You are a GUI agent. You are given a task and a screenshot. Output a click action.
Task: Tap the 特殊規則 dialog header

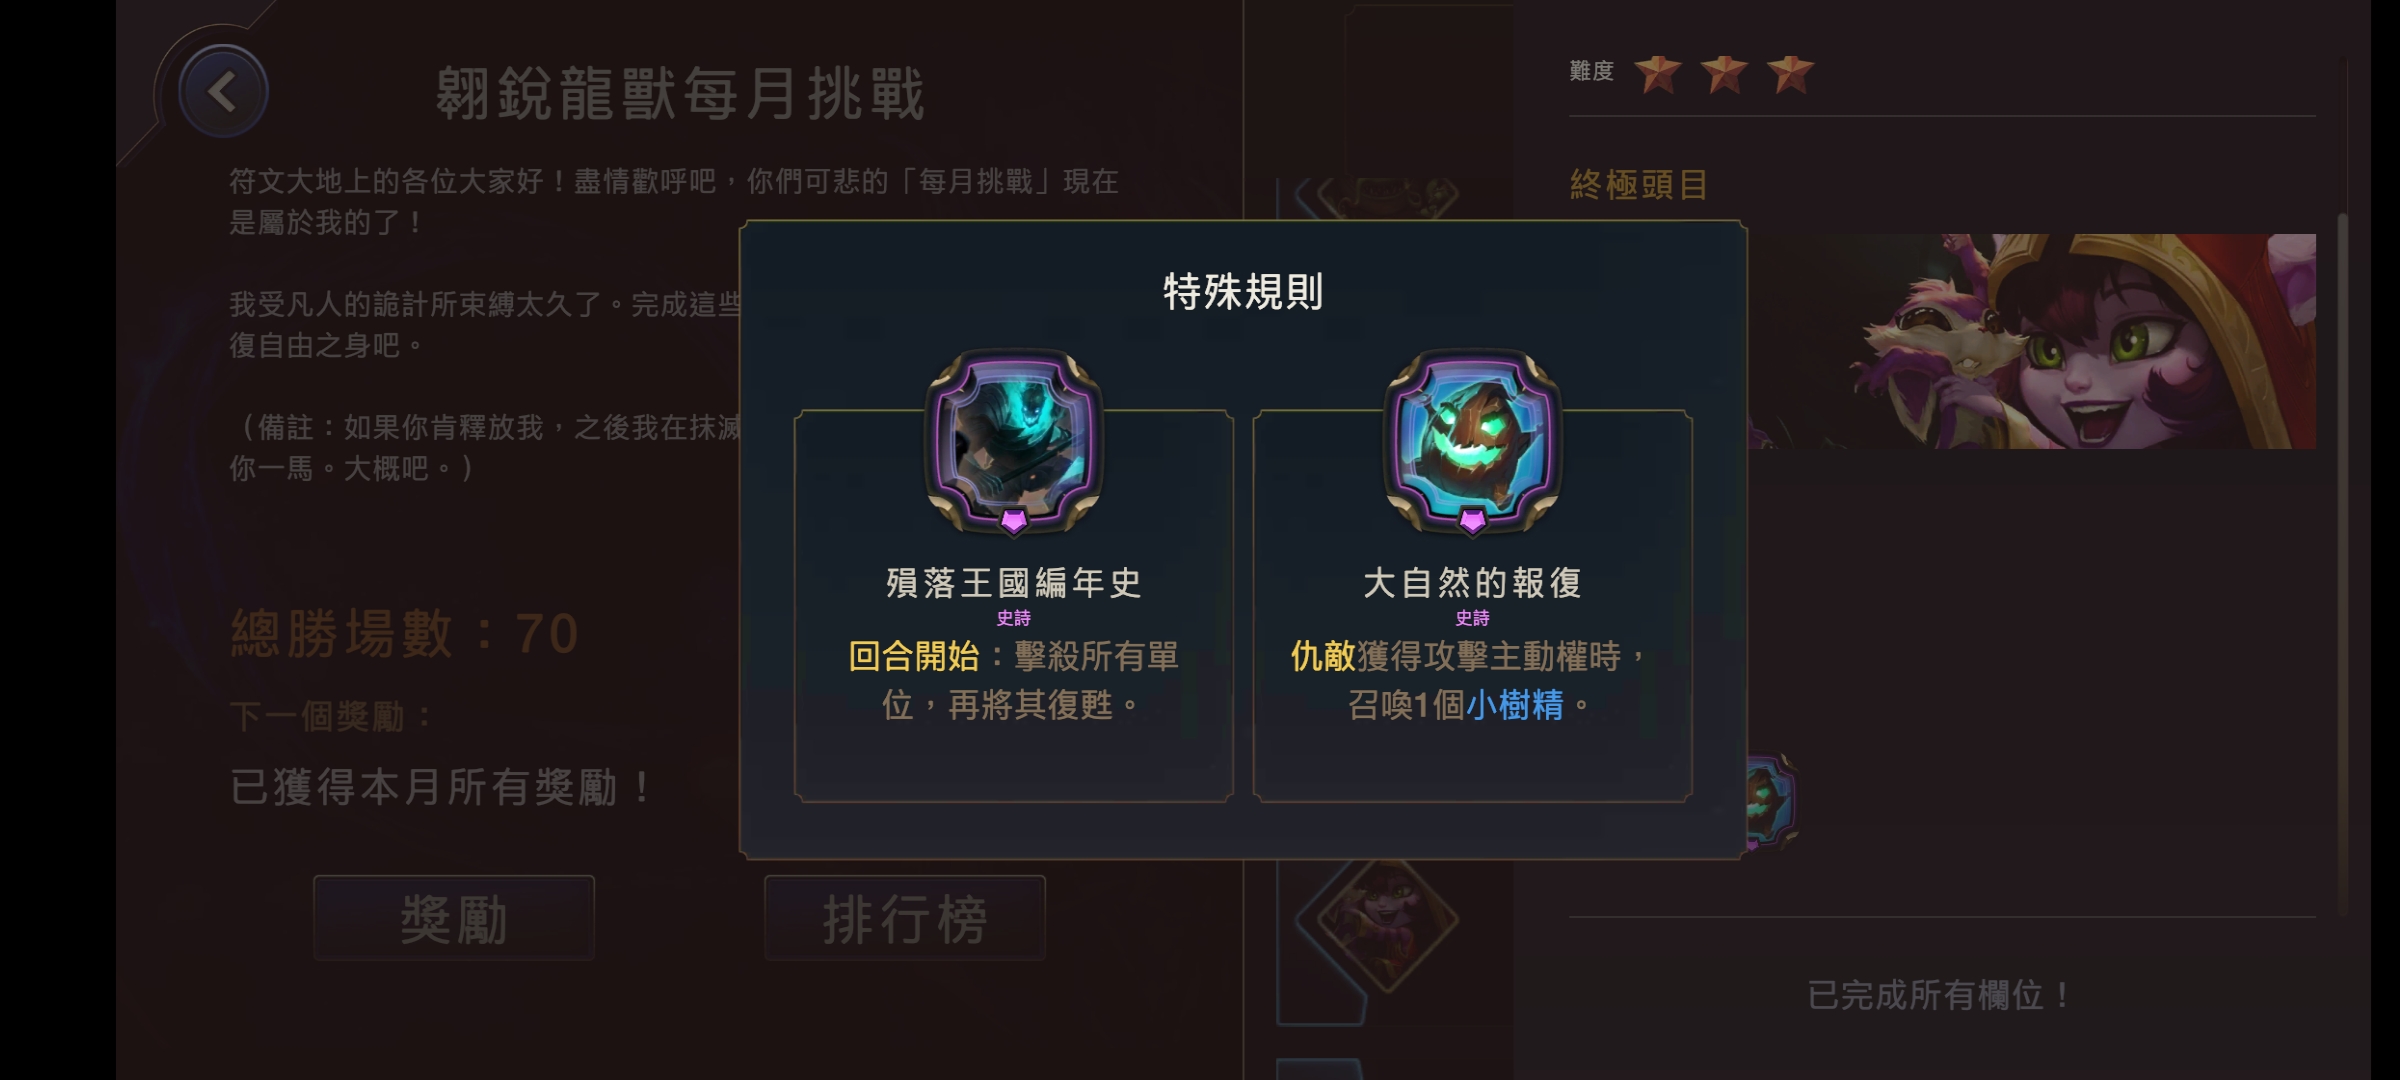1243,291
